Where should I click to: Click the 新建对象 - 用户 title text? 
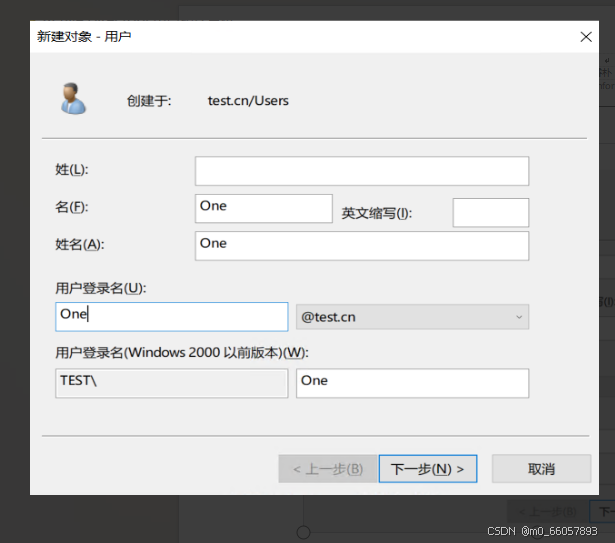pyautogui.click(x=84, y=36)
